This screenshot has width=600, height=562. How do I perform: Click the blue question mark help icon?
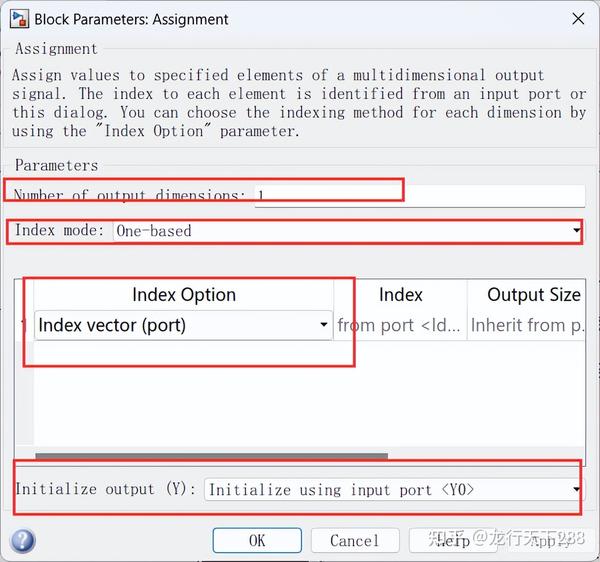tap(22, 541)
